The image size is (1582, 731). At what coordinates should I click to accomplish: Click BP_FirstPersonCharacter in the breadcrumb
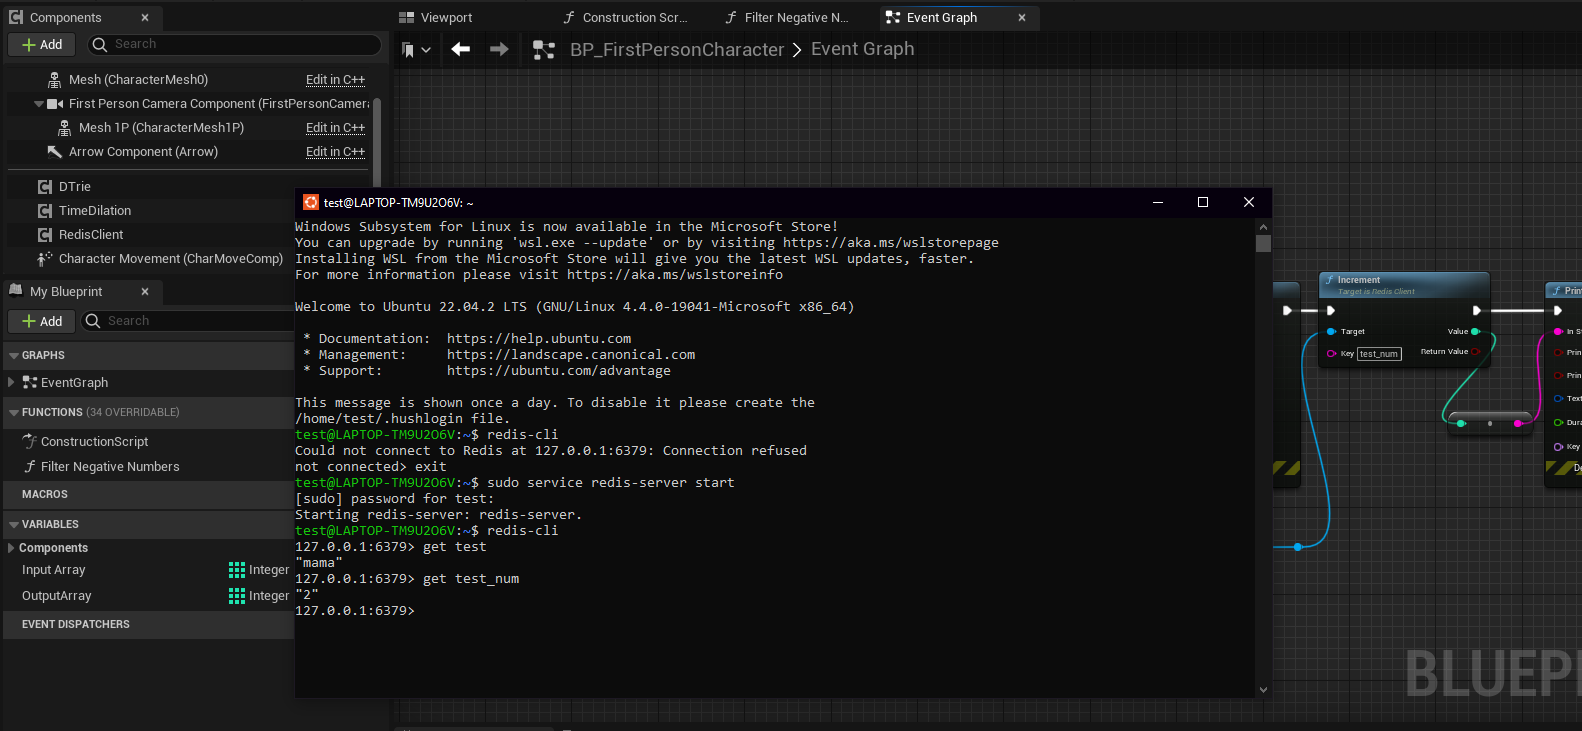pyautogui.click(x=677, y=49)
